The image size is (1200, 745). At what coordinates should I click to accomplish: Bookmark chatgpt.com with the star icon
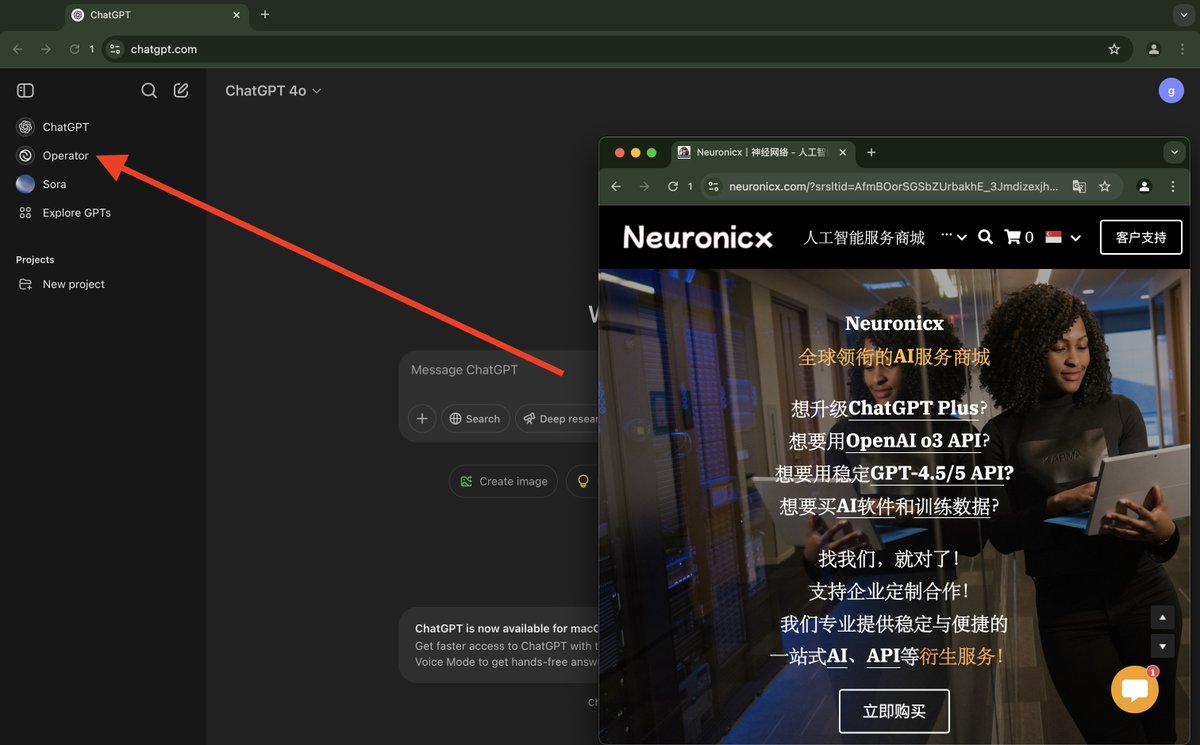pyautogui.click(x=1114, y=49)
